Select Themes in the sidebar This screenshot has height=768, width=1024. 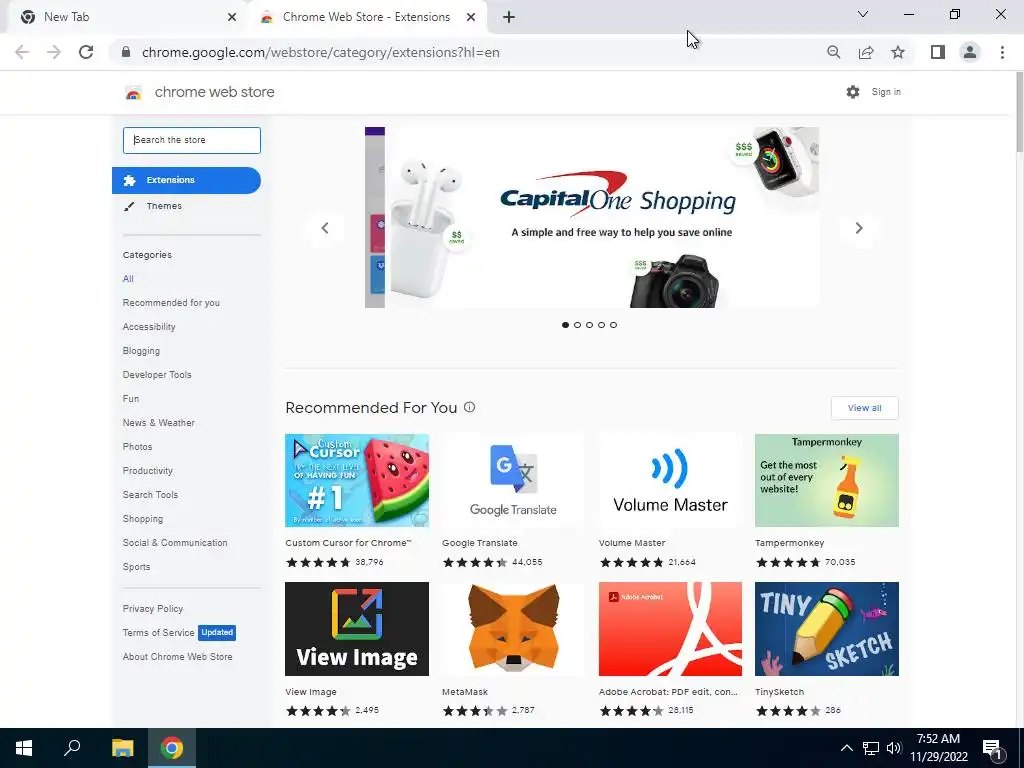(164, 206)
